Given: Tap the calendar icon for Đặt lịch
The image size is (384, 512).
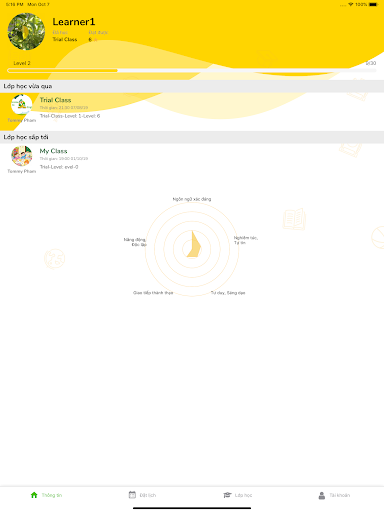Looking at the screenshot, I should 132,495.
